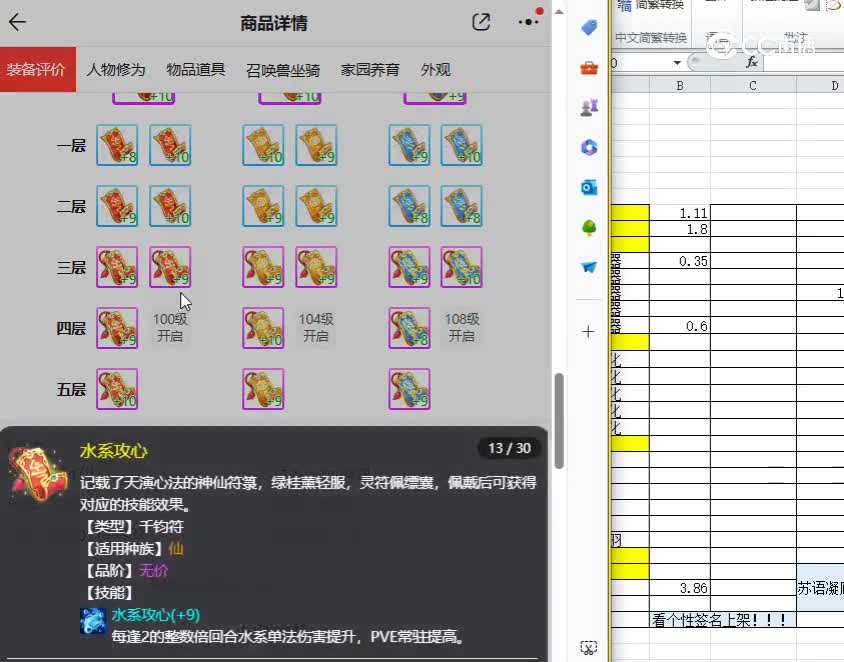Select cell containing 0.6
The image size is (844, 662).
point(680,326)
